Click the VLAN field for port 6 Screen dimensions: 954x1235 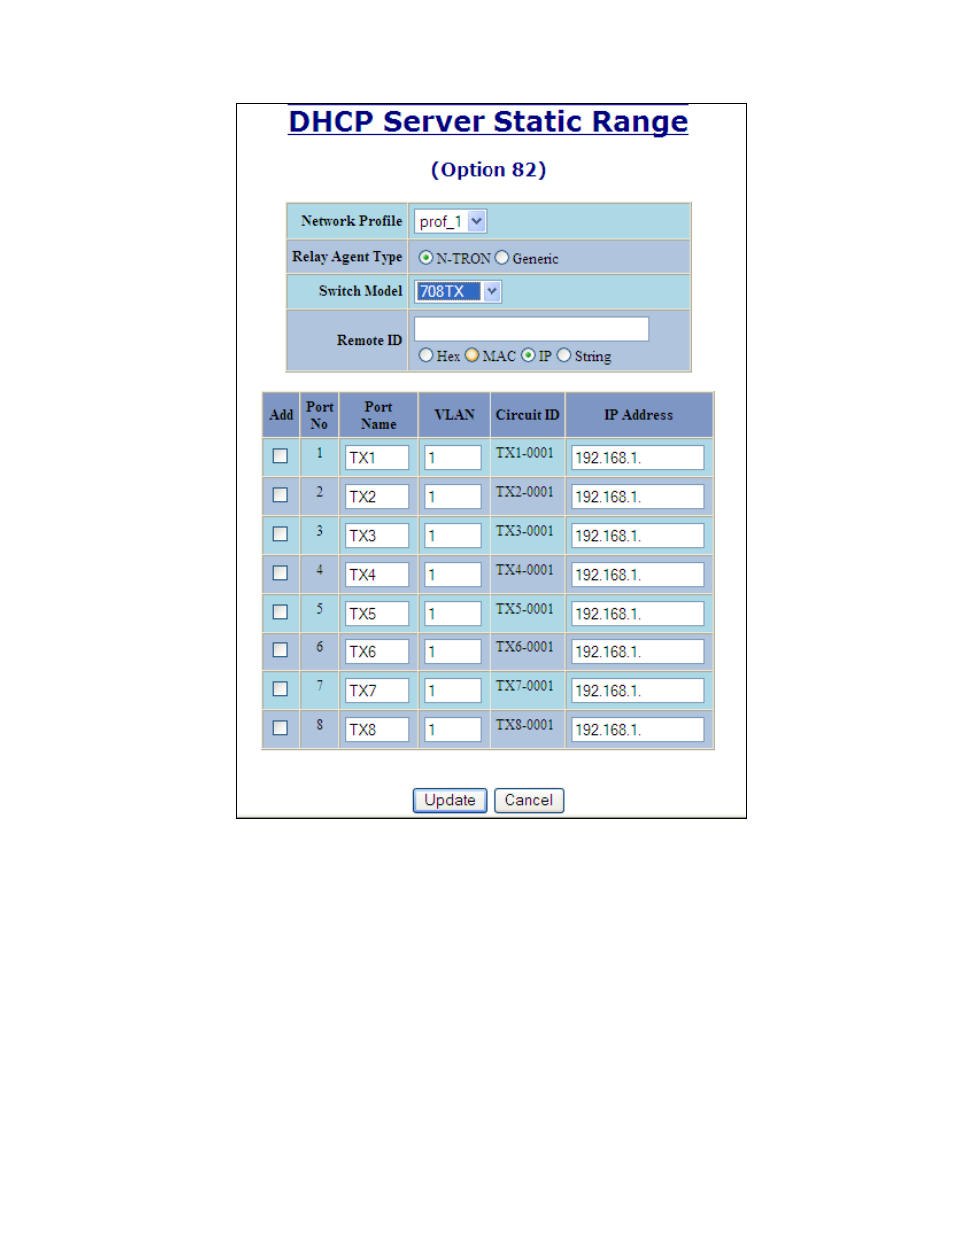click(453, 652)
